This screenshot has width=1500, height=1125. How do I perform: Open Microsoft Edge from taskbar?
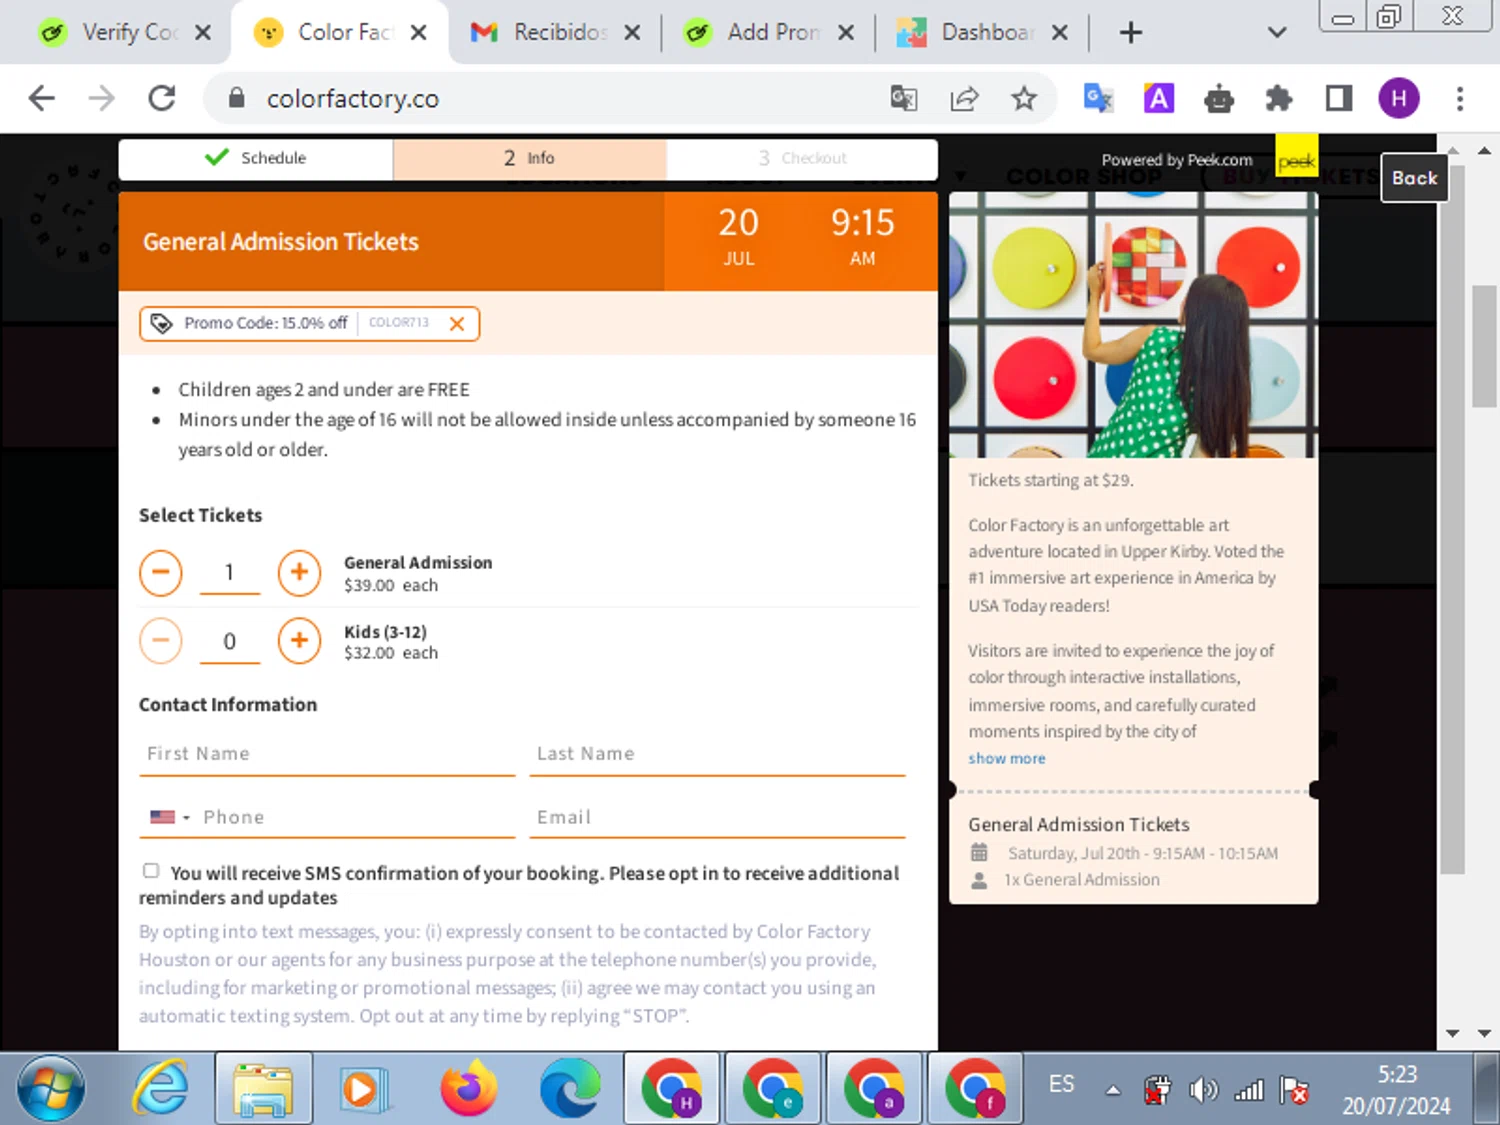(570, 1088)
